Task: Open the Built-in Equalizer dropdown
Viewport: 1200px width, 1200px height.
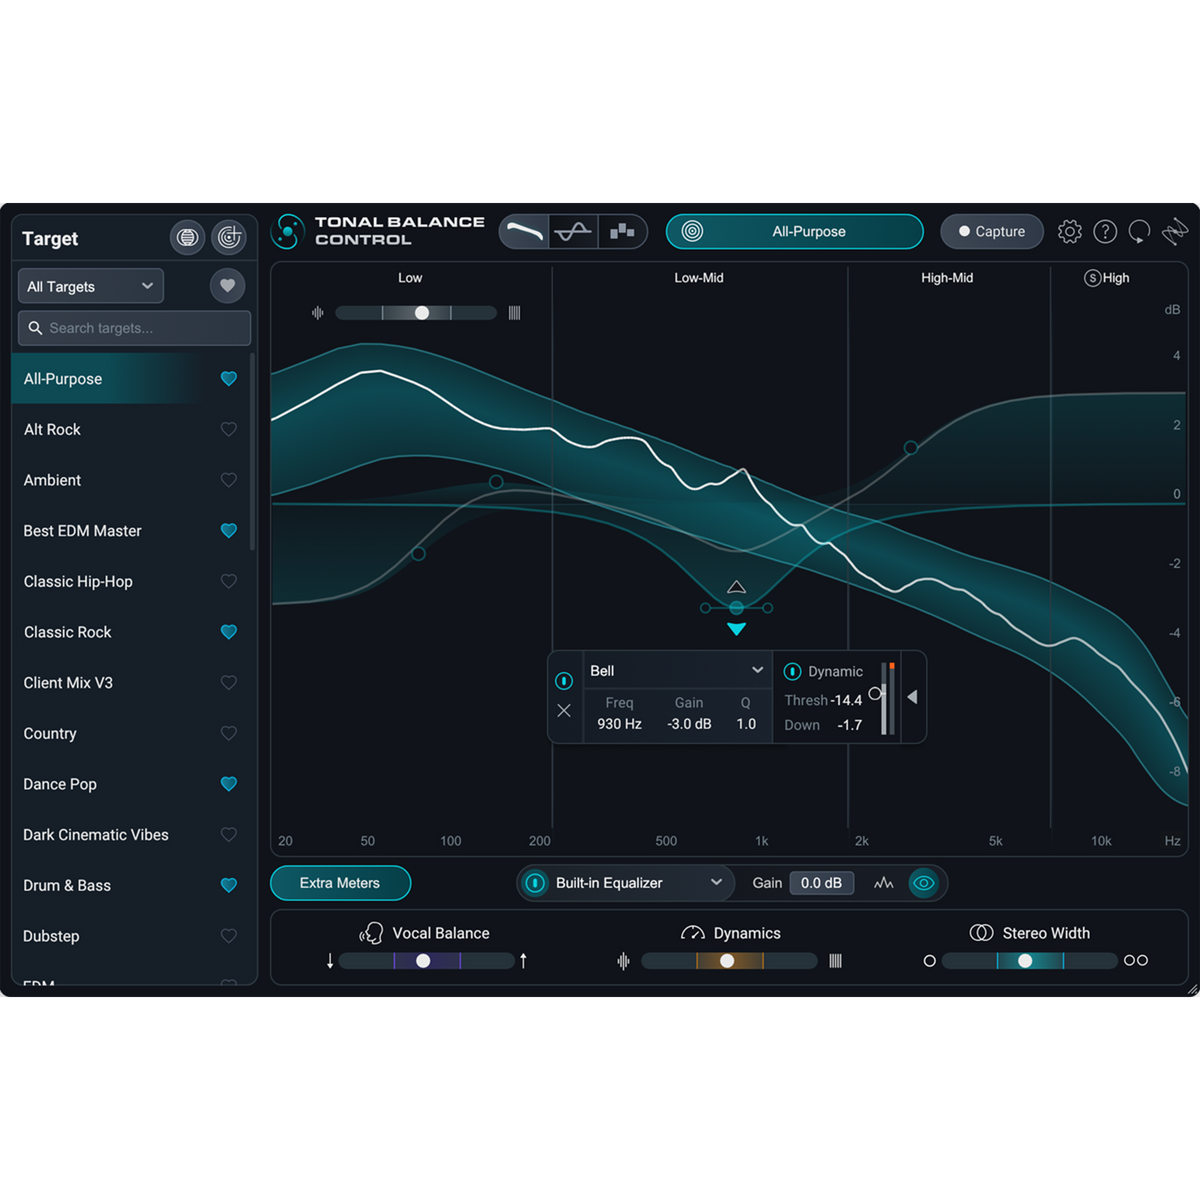Action: coord(638,883)
